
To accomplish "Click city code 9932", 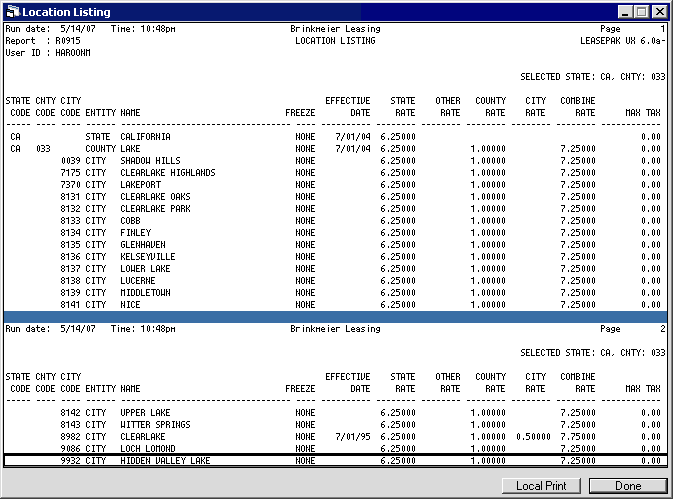I will pyautogui.click(x=70, y=460).
